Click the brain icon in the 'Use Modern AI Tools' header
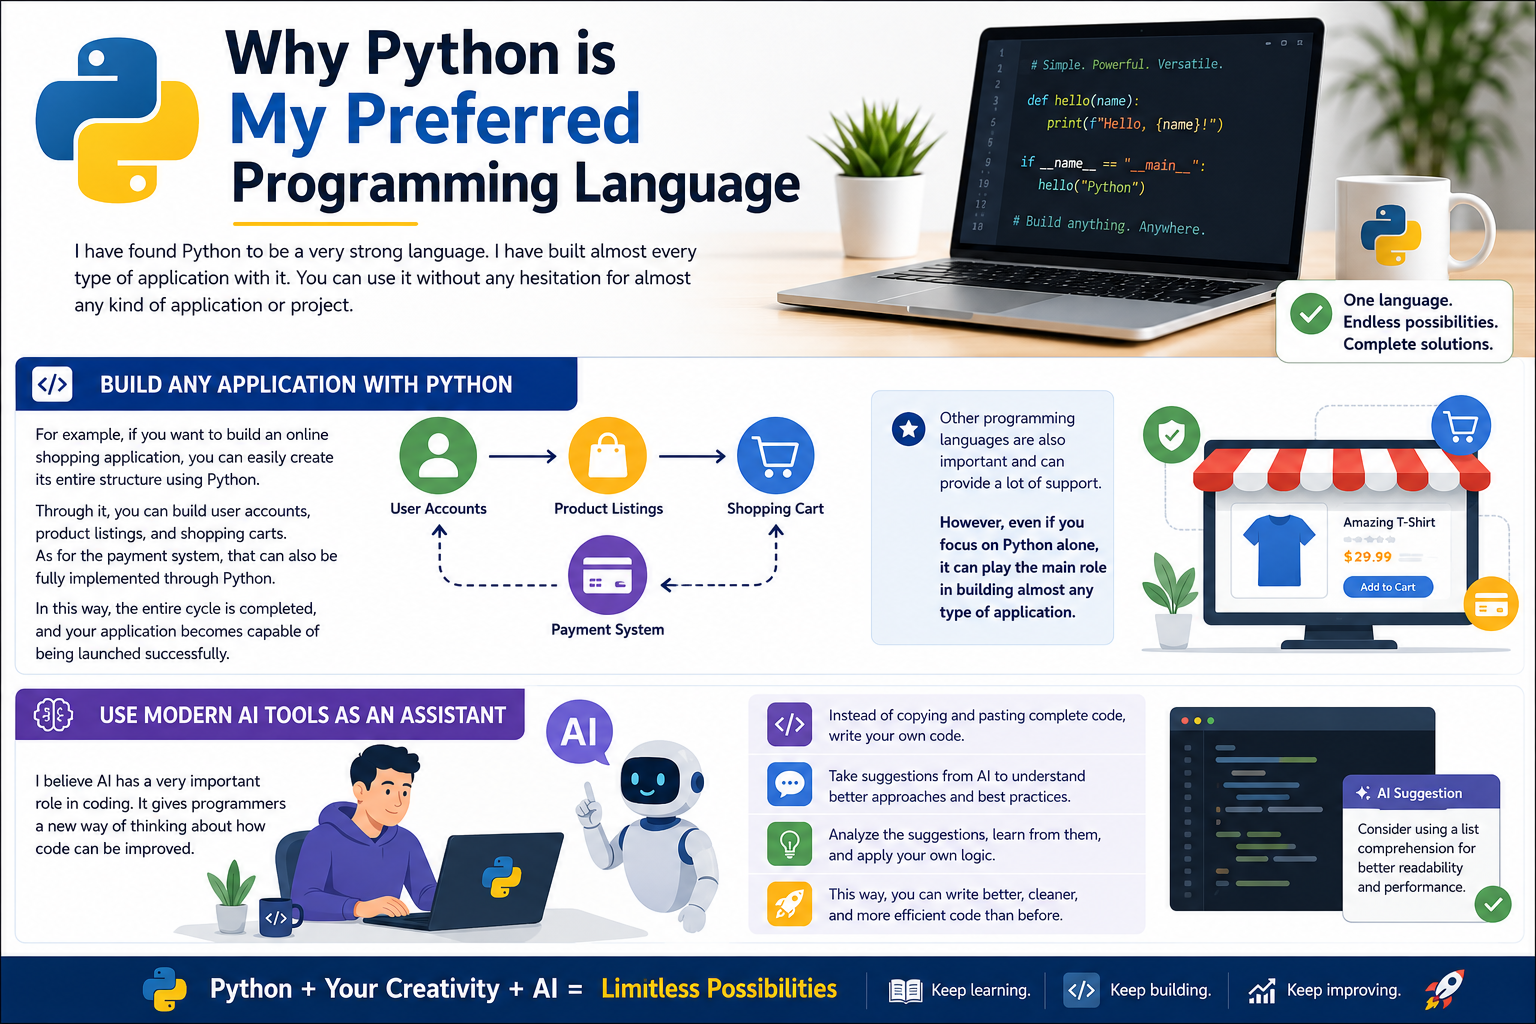The height and width of the screenshot is (1024, 1536). tap(53, 714)
